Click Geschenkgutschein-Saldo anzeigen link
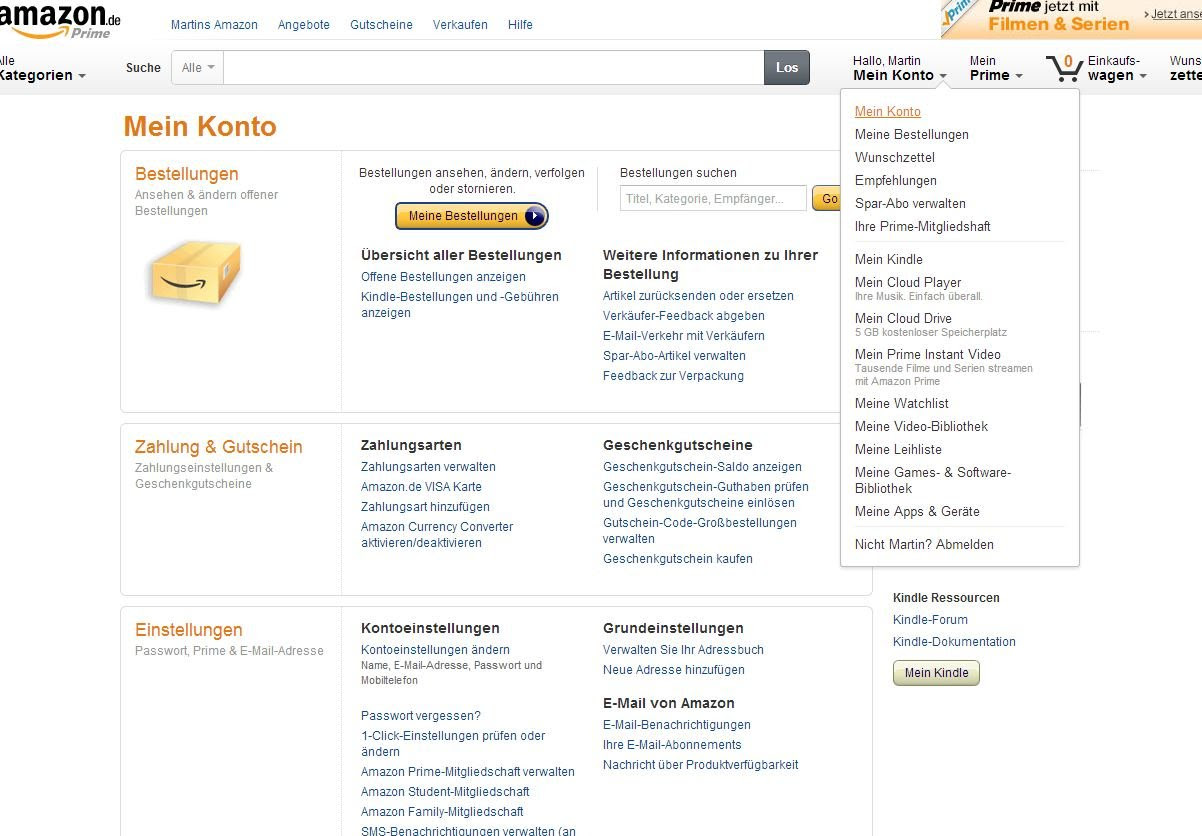 [x=702, y=467]
